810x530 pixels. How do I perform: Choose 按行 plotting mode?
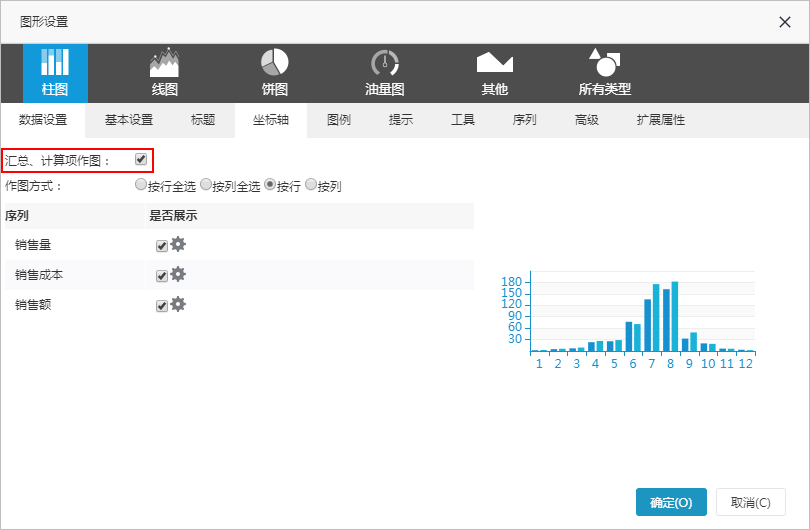pos(270,184)
